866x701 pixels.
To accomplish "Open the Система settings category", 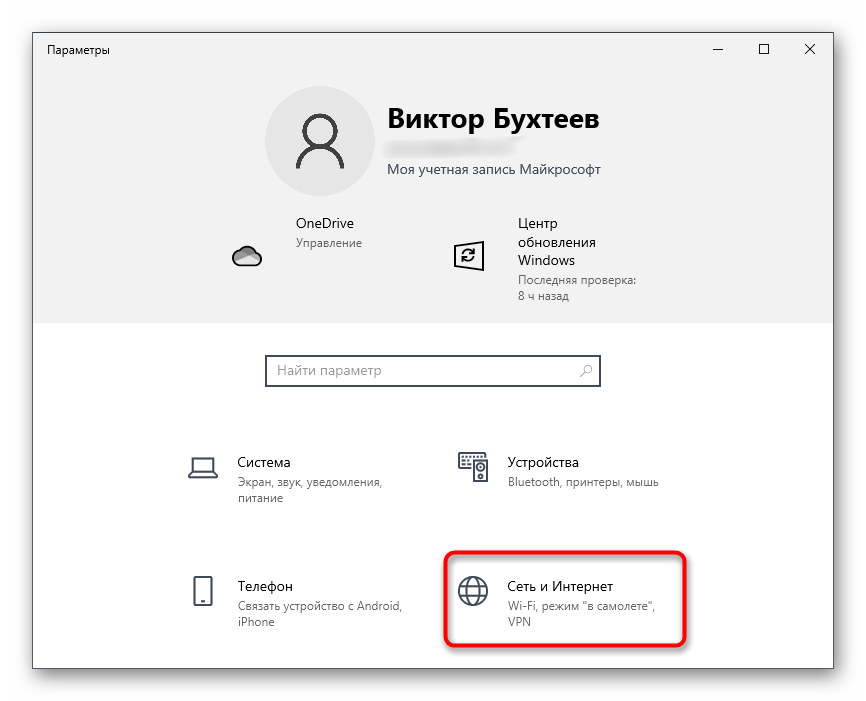I will 264,463.
